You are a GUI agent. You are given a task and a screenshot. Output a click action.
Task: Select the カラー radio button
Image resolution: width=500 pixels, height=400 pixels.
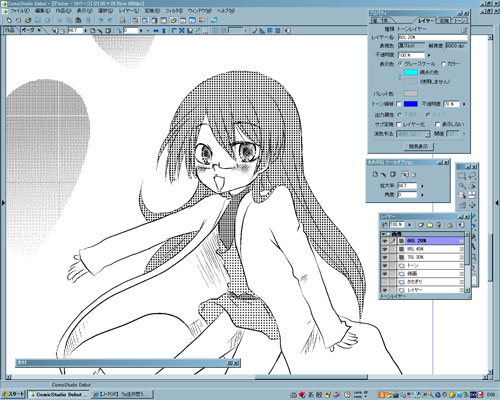(x=443, y=63)
